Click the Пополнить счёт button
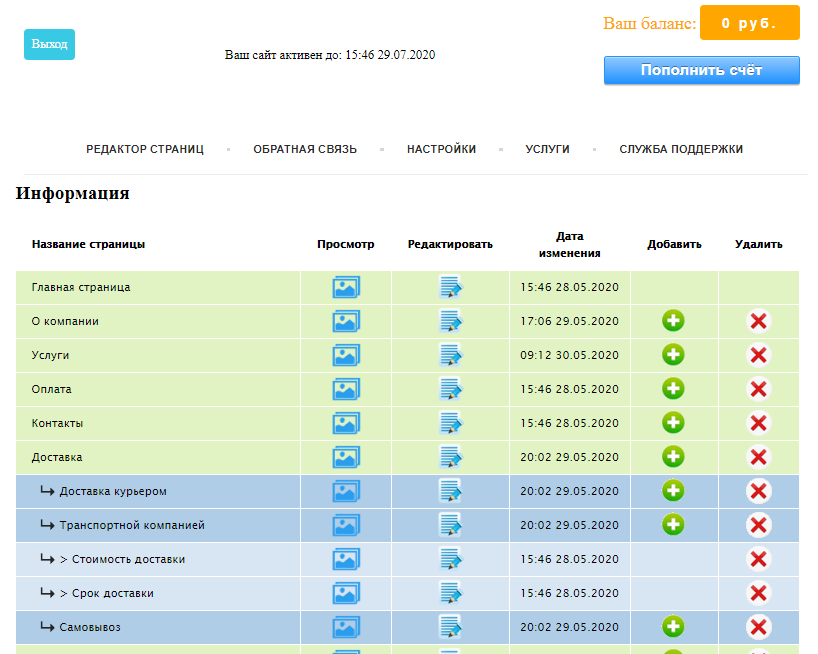818x654 pixels. pos(701,70)
